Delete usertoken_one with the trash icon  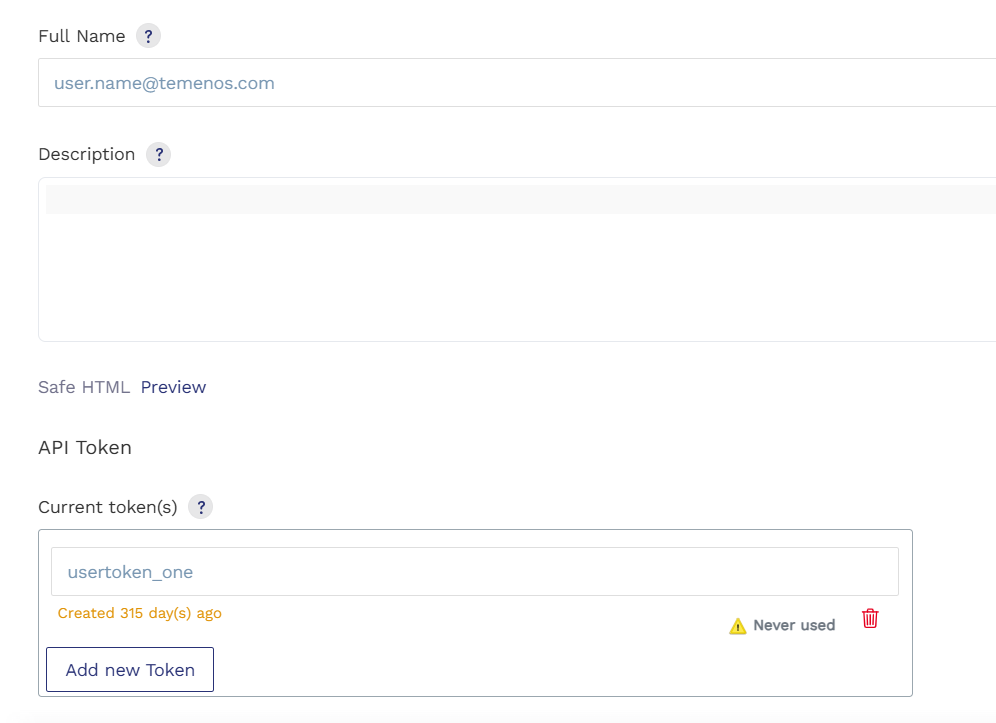[870, 618]
